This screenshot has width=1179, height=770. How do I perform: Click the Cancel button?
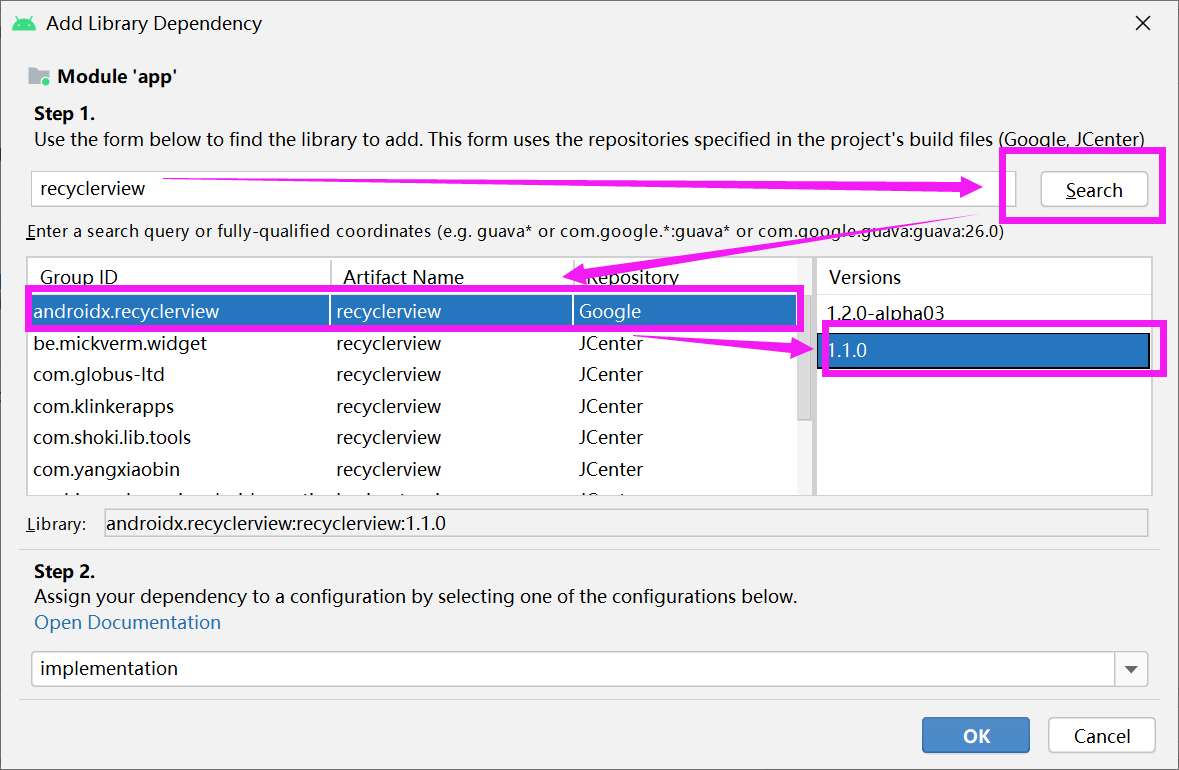(1102, 735)
